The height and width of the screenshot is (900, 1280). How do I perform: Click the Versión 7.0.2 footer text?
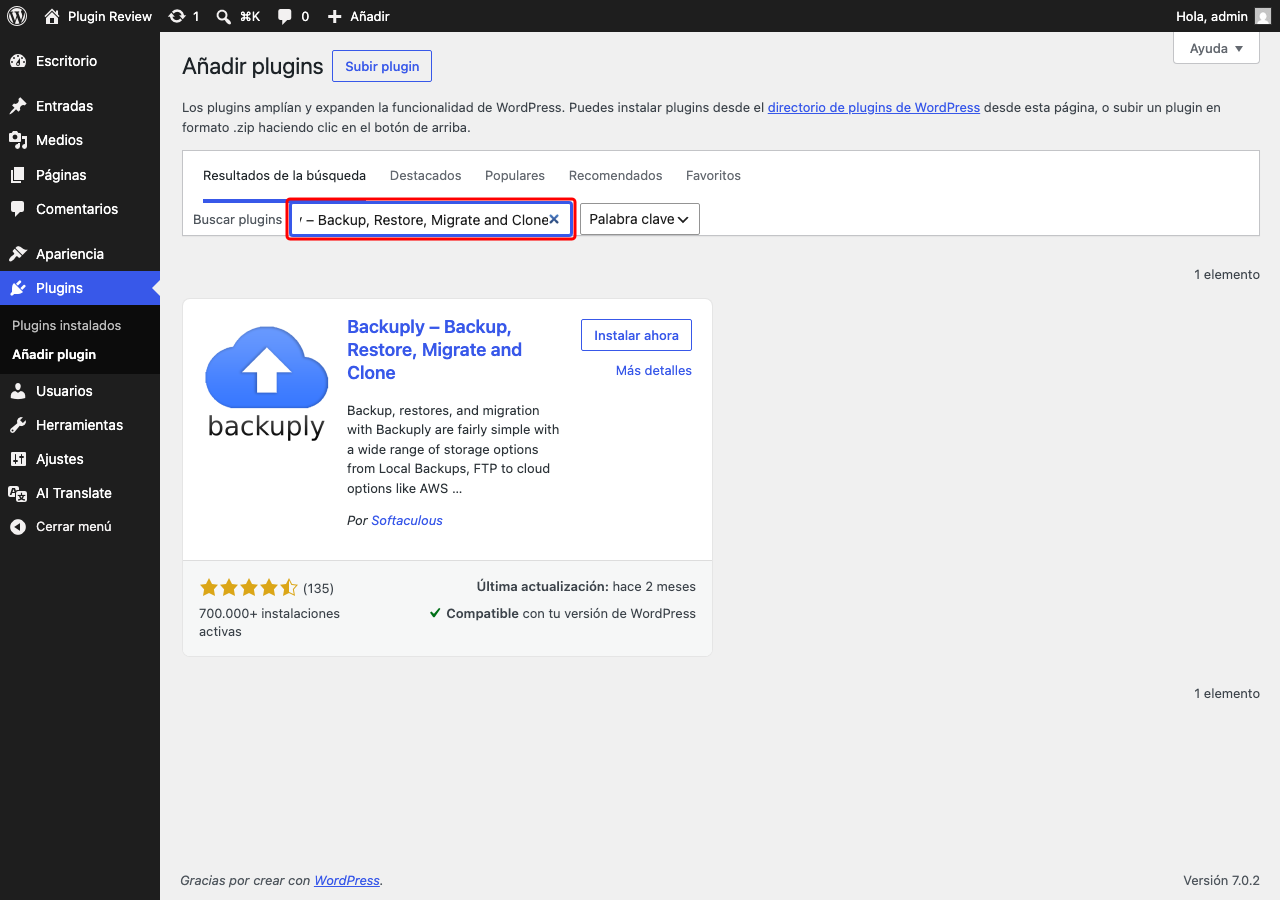pyautogui.click(x=1221, y=880)
